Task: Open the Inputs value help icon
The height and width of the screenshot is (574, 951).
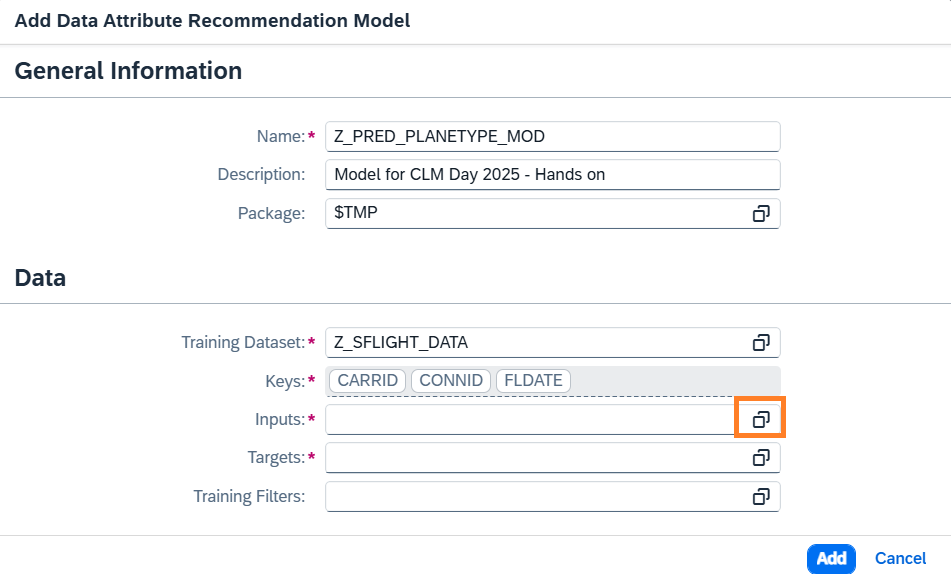Action: [x=761, y=420]
